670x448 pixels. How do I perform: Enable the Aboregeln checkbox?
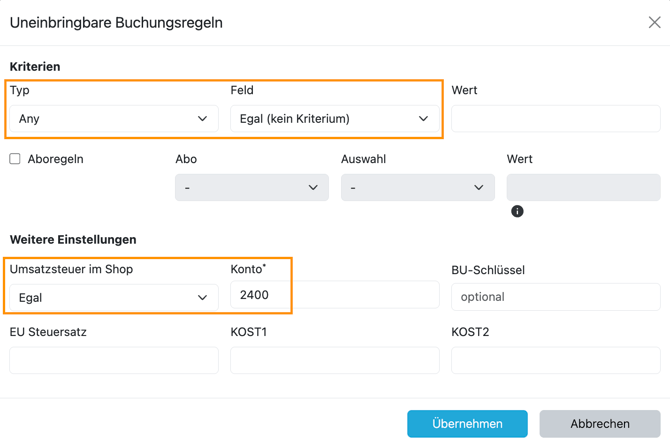coord(15,159)
